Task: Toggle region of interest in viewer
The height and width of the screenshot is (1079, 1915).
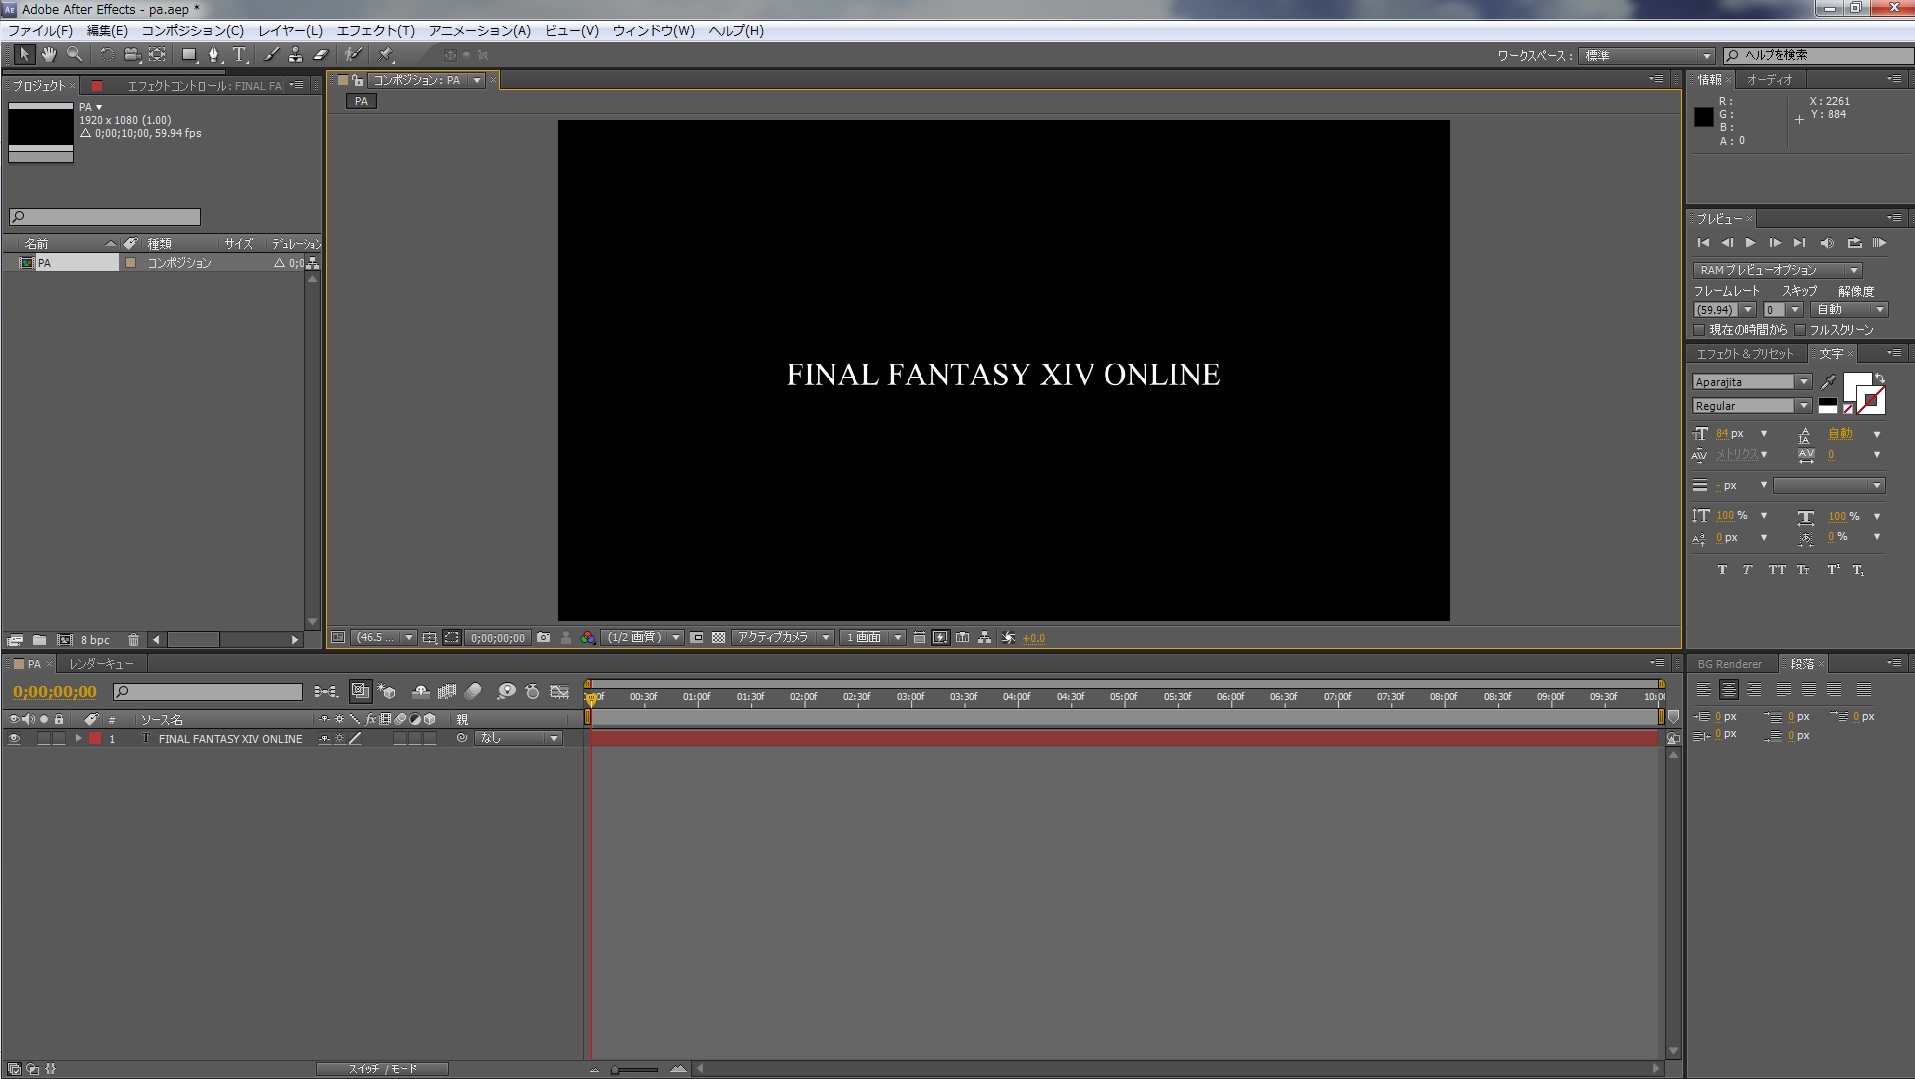Action: click(x=697, y=638)
